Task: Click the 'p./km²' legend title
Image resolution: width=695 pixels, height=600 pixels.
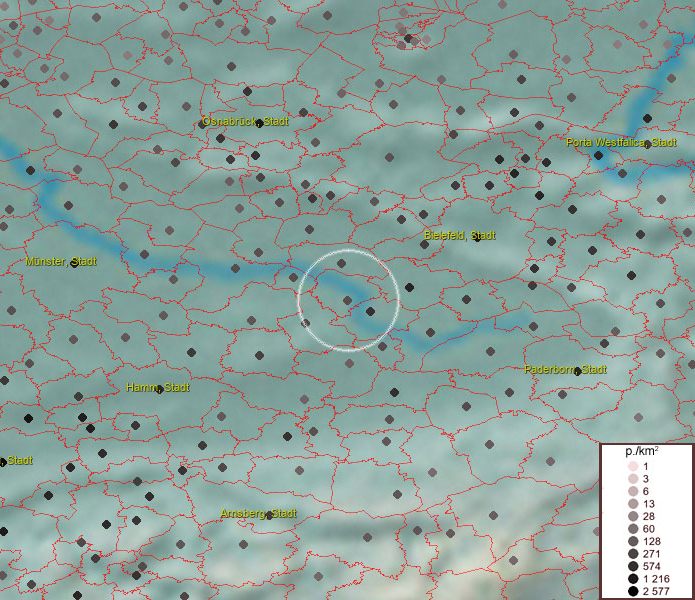Action: (x=642, y=452)
